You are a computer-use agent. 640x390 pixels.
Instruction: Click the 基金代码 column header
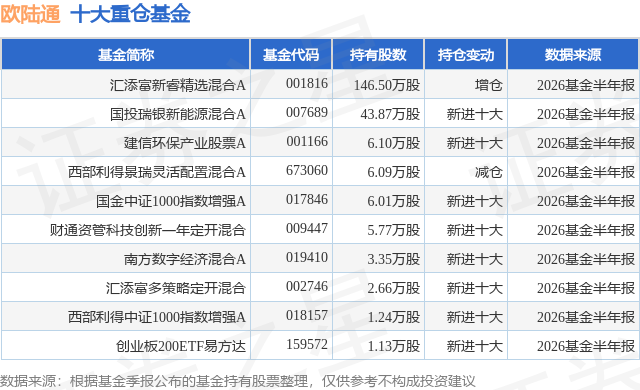pyautogui.click(x=291, y=54)
